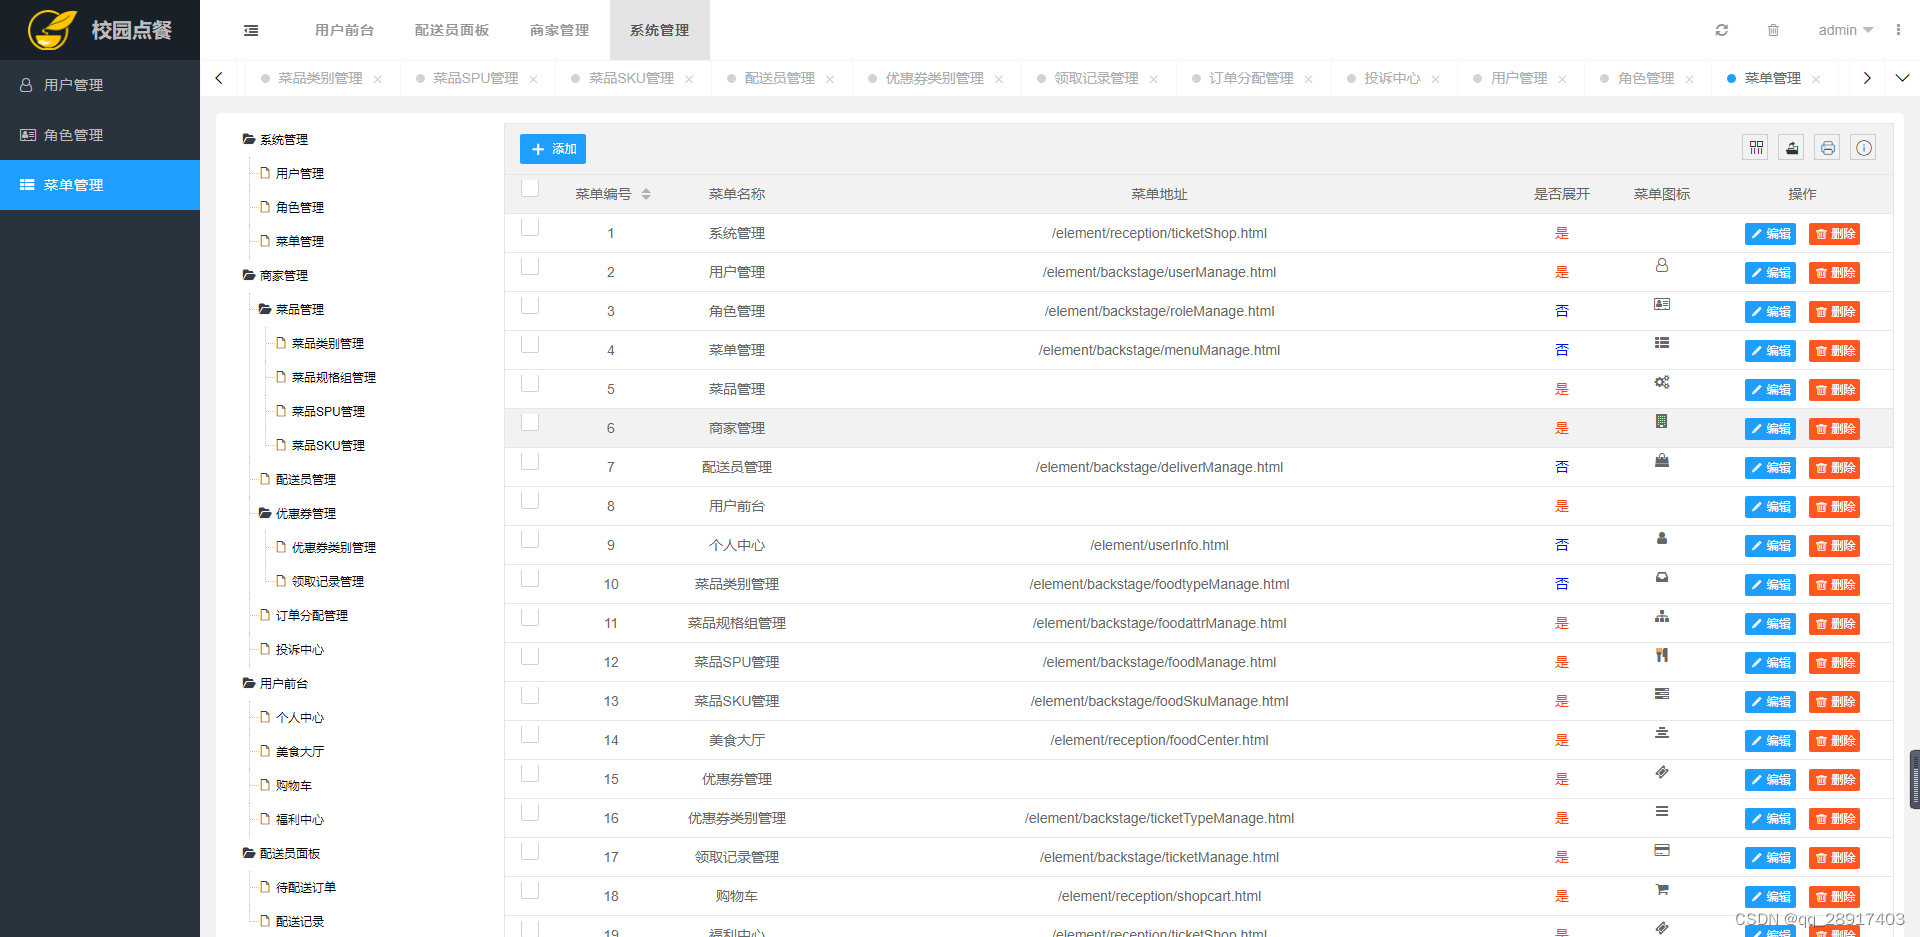Click the export table icon
Viewport: 1920px width, 937px height.
click(1792, 148)
